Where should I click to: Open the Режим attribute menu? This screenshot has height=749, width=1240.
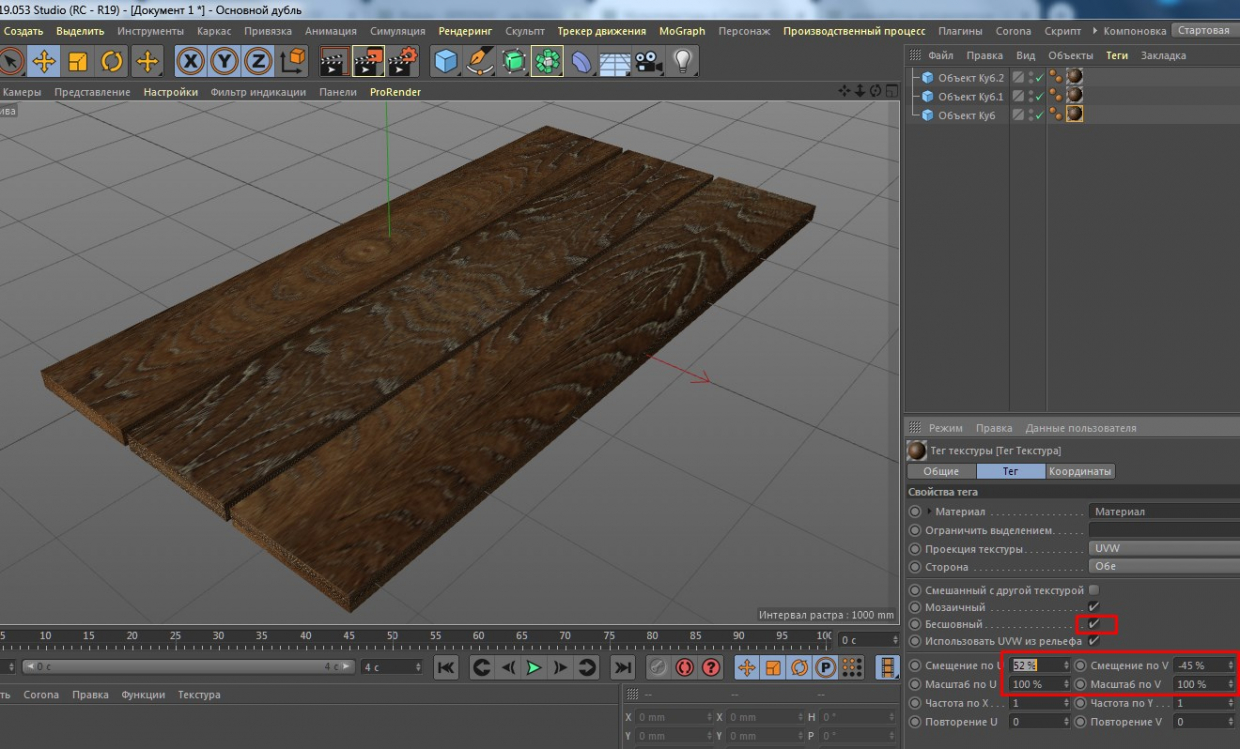(945, 428)
